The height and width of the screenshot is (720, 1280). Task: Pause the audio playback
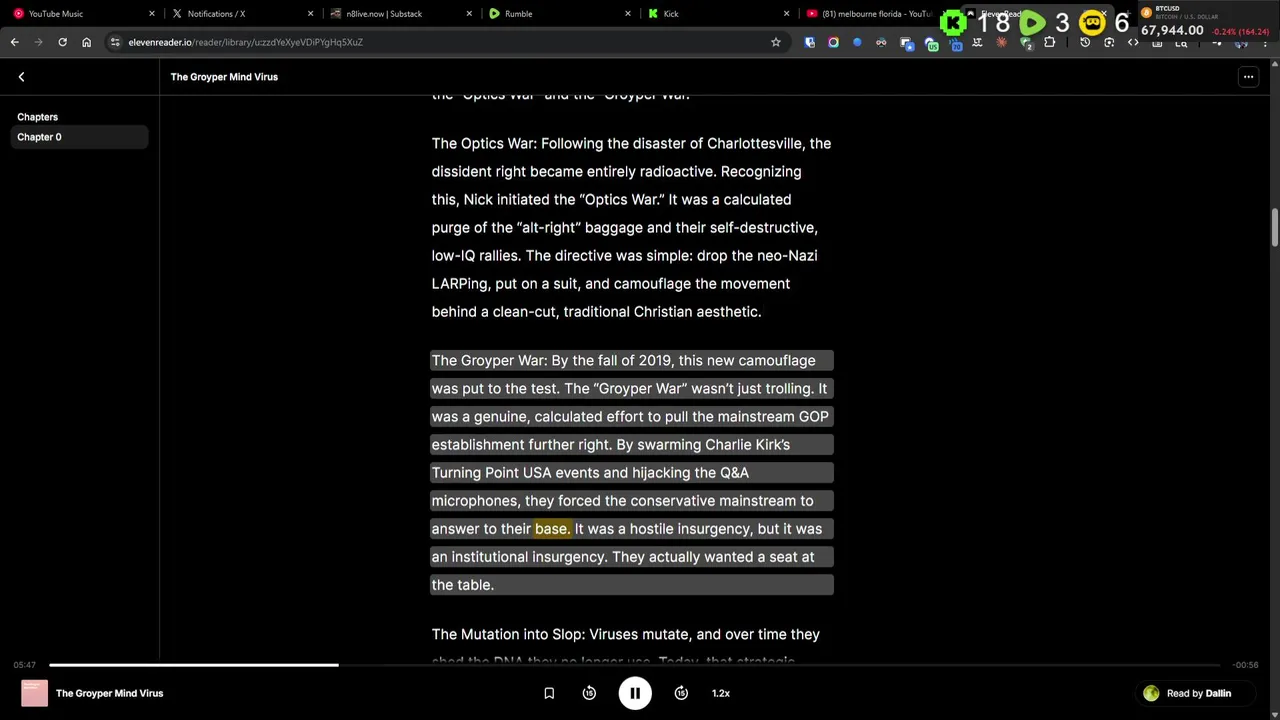635,693
